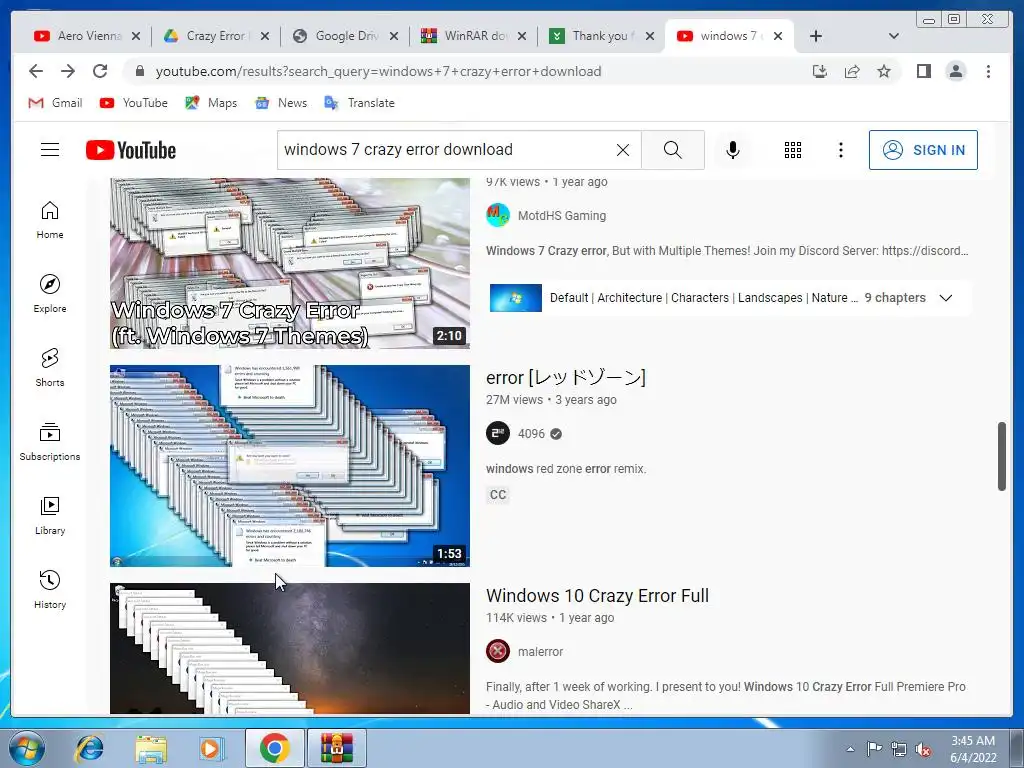Open the error [レッドゾーン] video title
This screenshot has width=1024, height=768.
tap(566, 377)
